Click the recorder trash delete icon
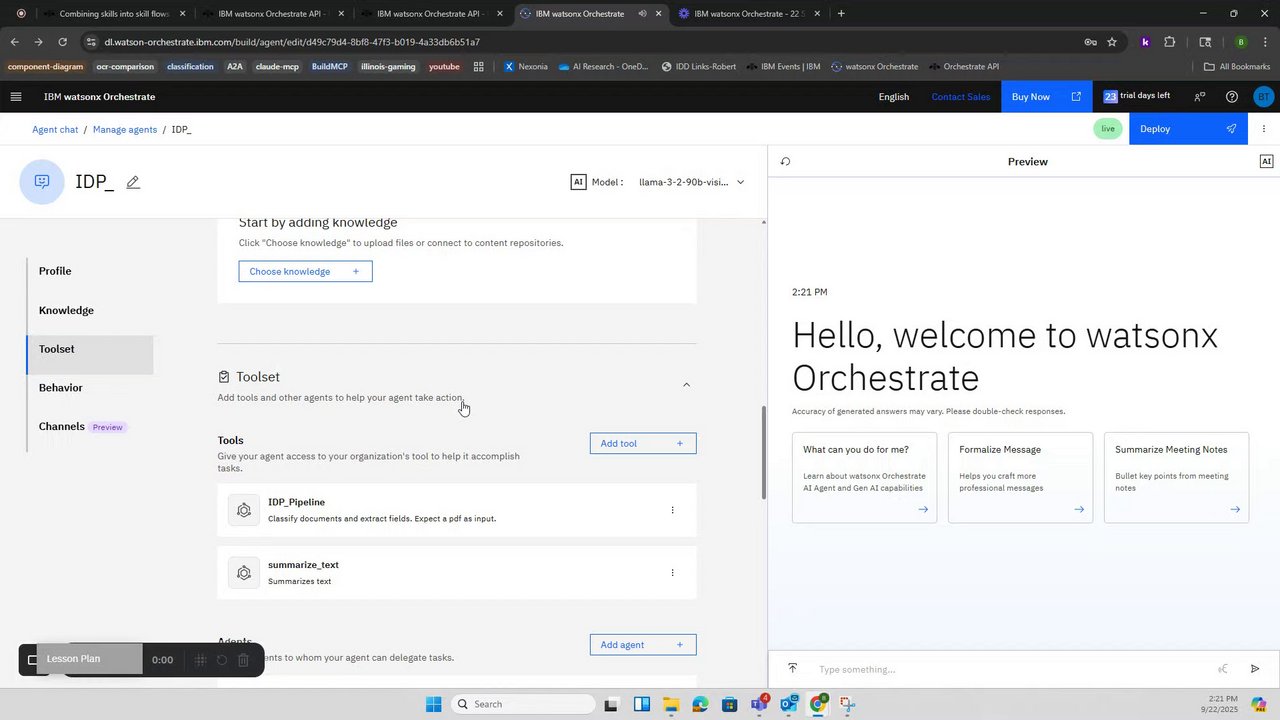Screen dimensions: 1280x720 point(243,660)
